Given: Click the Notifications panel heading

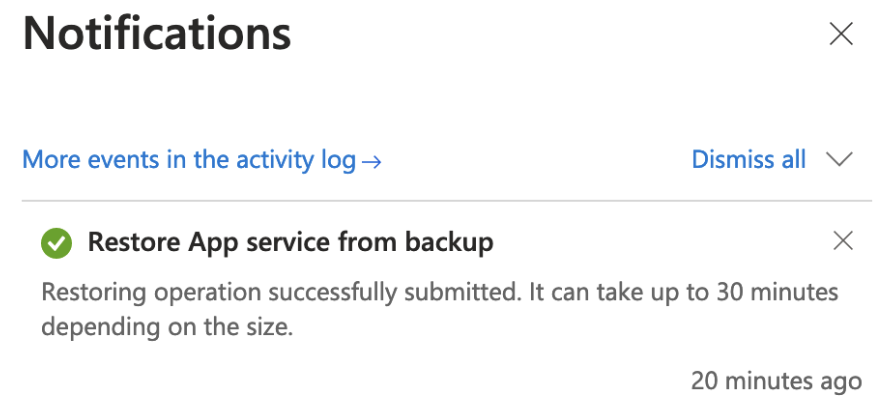Looking at the screenshot, I should coord(157,35).
